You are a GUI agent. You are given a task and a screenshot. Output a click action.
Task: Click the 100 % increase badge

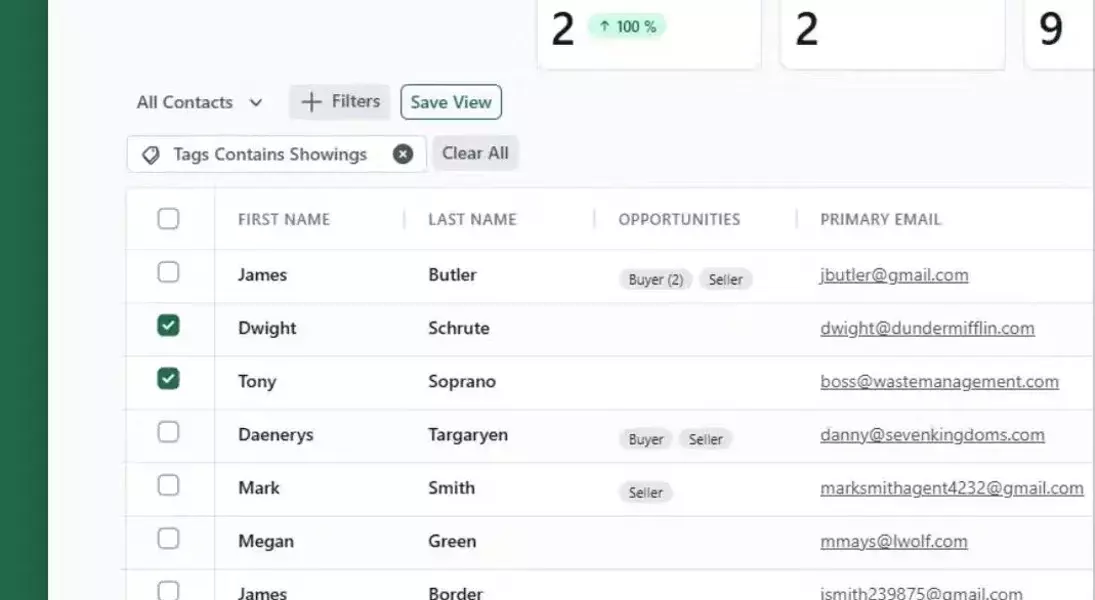pos(626,27)
